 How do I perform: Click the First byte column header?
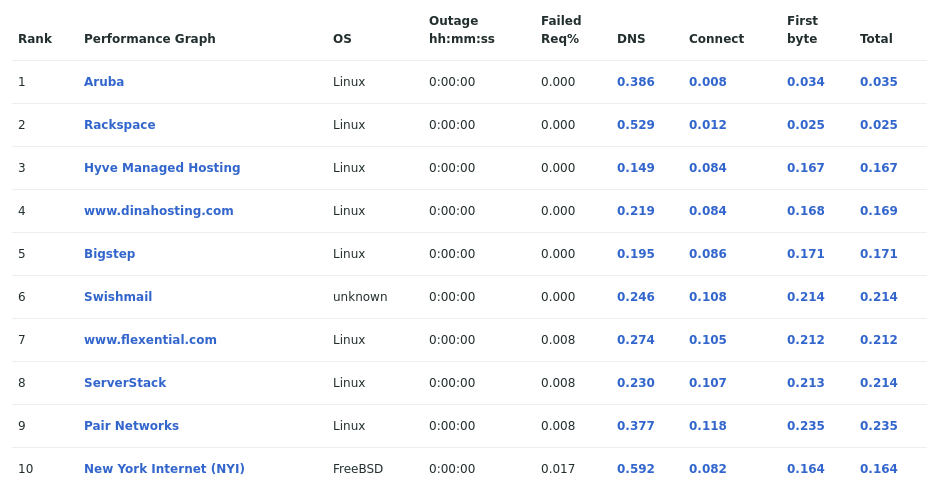802,30
